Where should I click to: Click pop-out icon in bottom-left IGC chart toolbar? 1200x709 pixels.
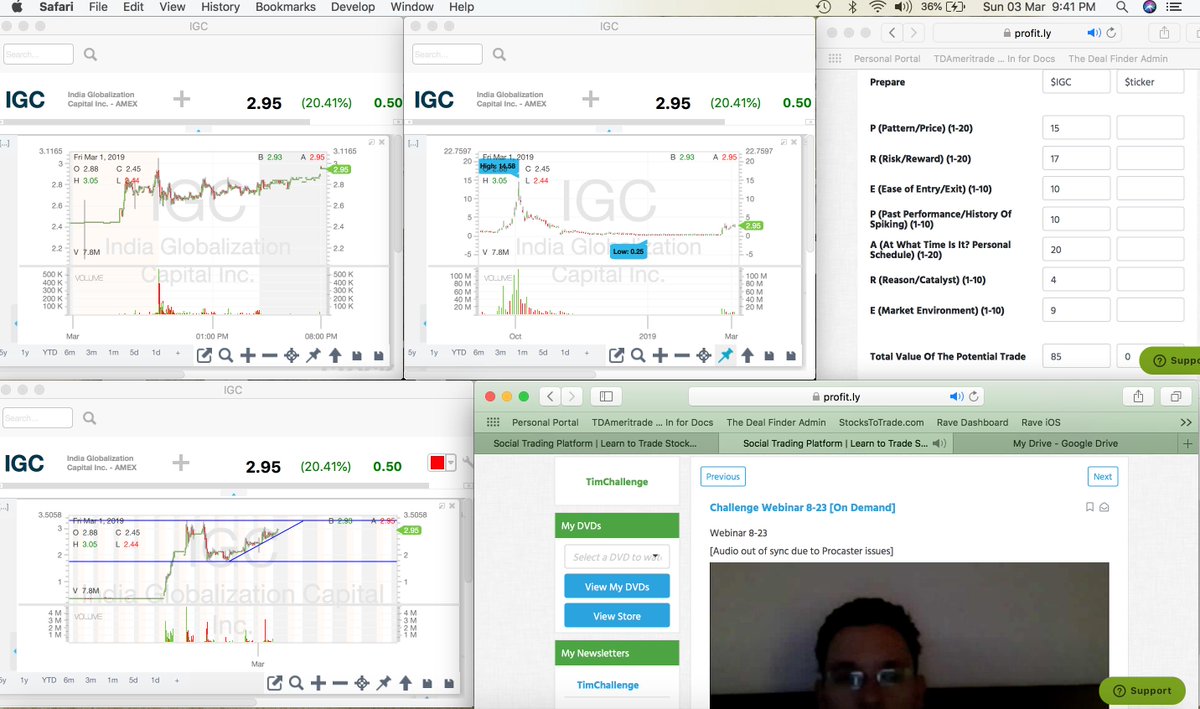pos(275,683)
